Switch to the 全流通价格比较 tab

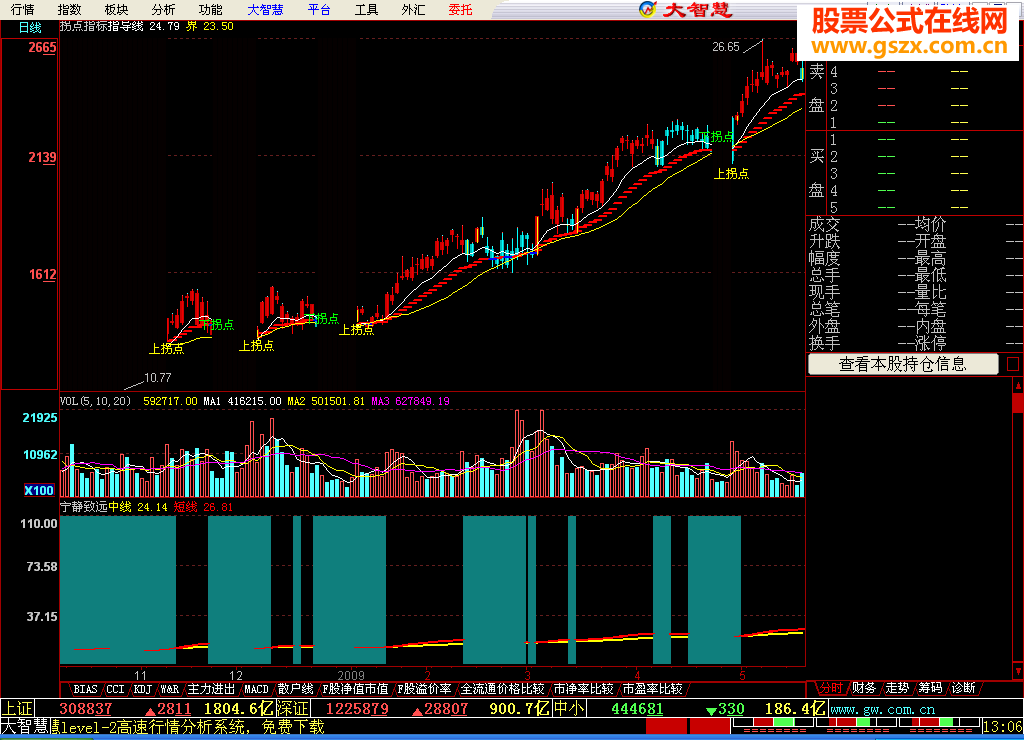coord(503,689)
